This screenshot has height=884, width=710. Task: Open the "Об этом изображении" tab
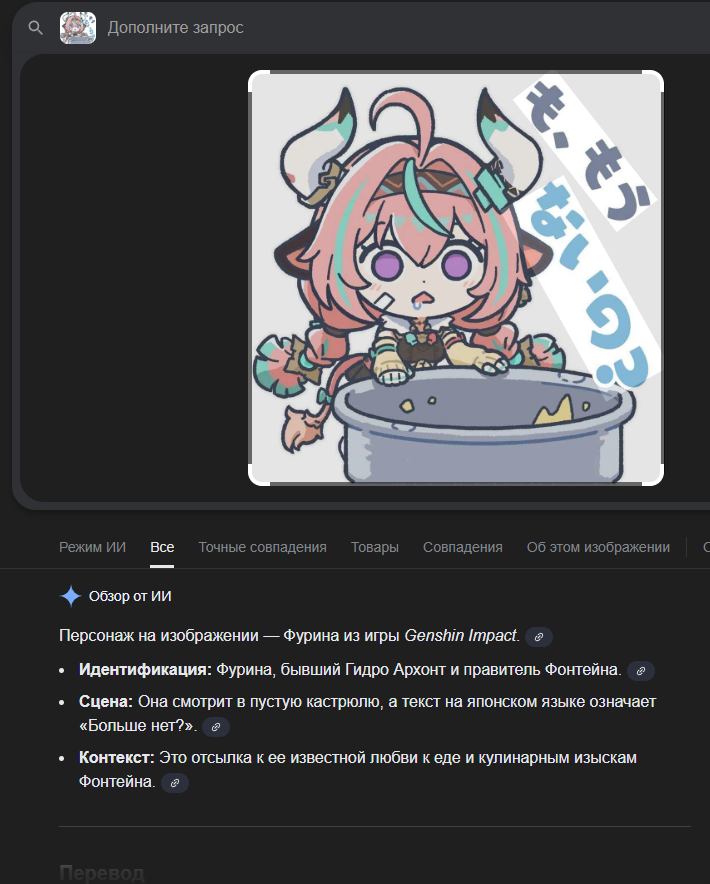coord(598,547)
